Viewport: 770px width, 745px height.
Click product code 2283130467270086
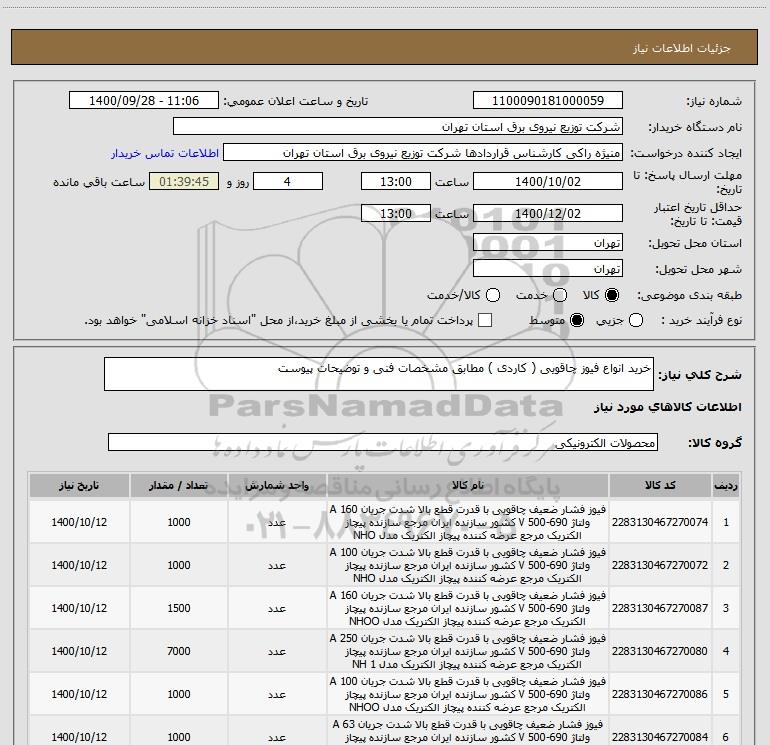point(660,694)
